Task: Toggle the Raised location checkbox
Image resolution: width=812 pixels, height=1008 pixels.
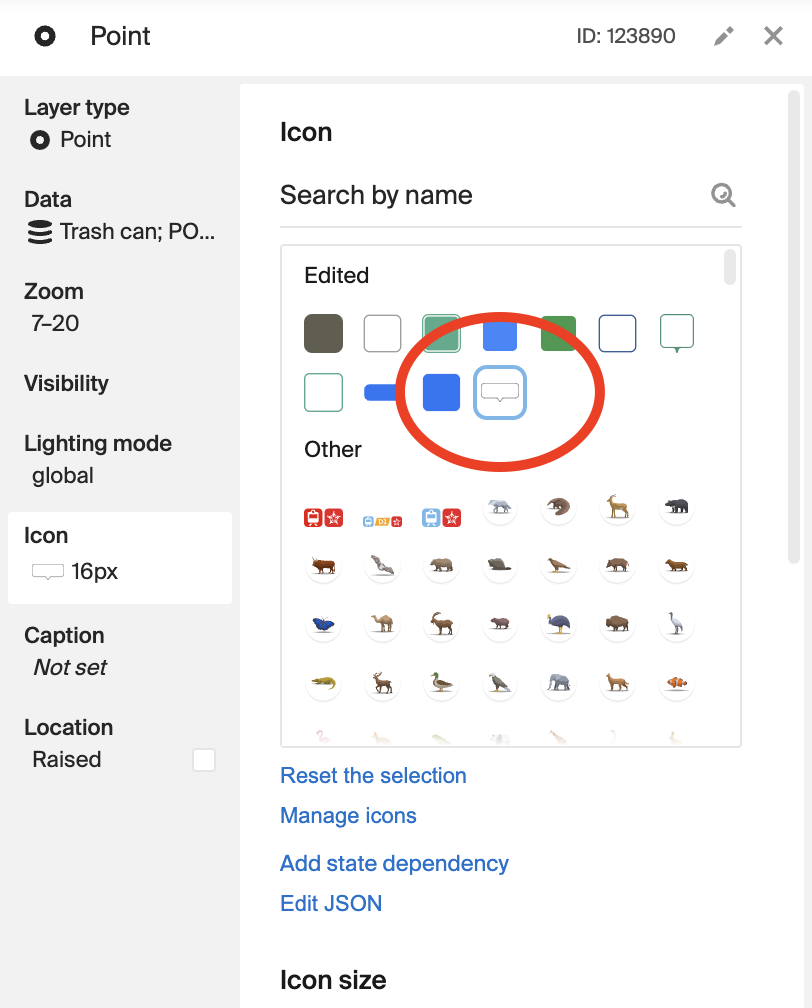Action: click(204, 760)
